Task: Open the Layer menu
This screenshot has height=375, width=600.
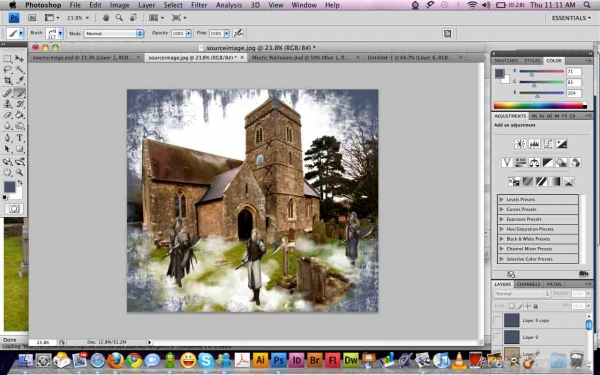Action: pyautogui.click(x=147, y=5)
